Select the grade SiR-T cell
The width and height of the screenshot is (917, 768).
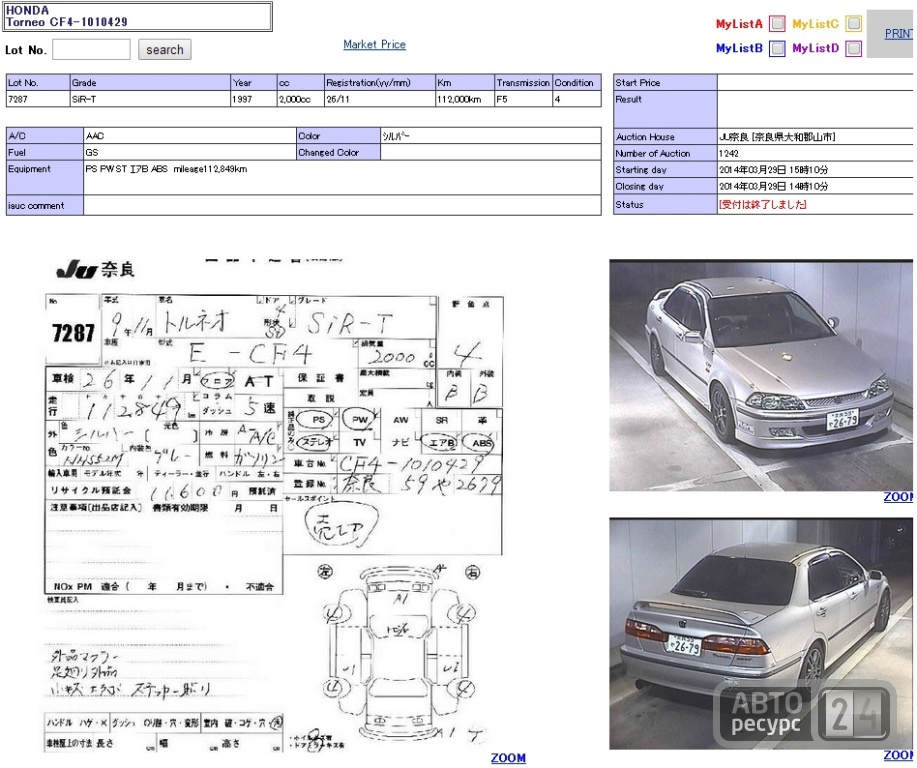tap(150, 99)
